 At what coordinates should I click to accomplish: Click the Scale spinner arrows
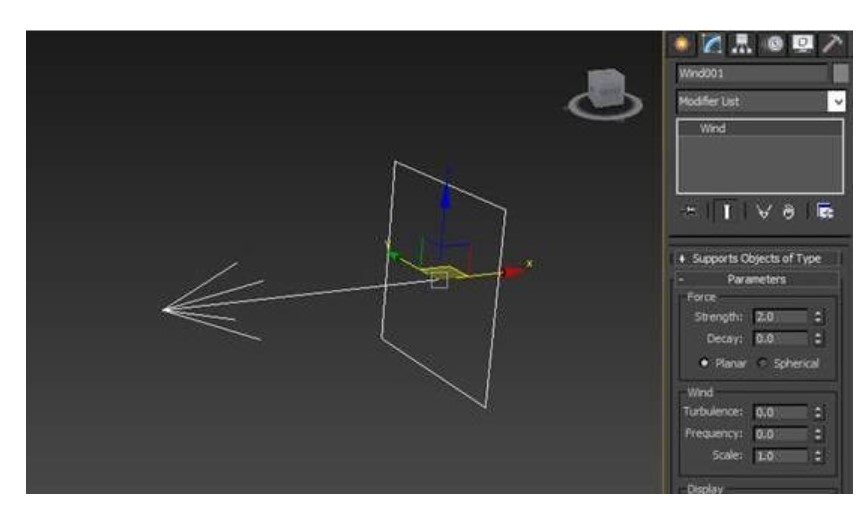(x=818, y=455)
